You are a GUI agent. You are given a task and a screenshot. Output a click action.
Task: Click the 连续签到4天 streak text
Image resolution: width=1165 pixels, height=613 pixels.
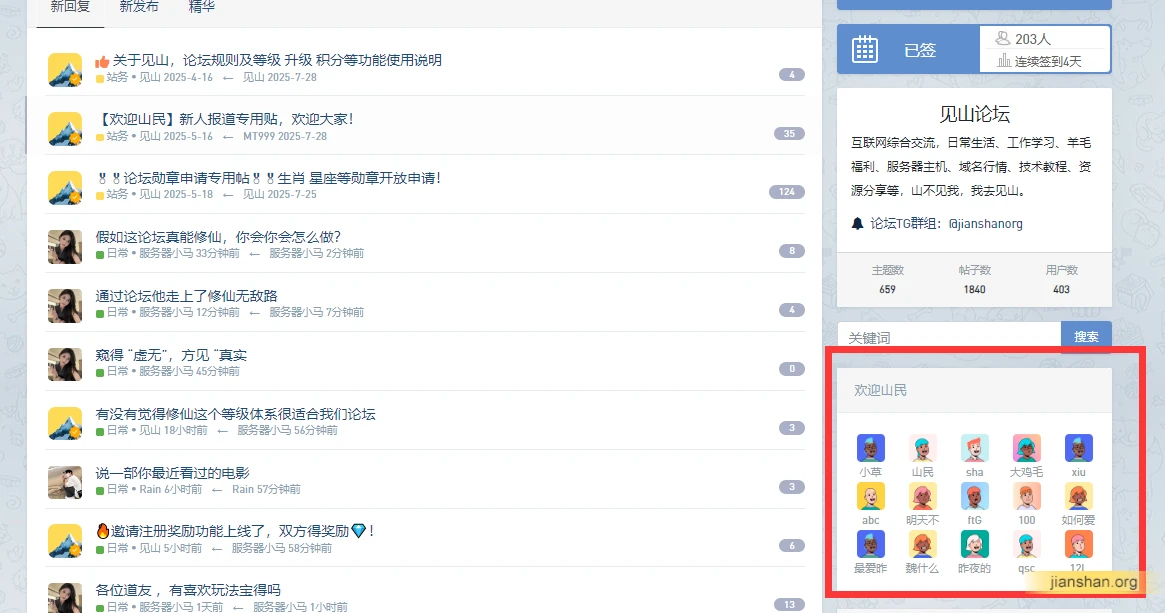pos(1048,62)
